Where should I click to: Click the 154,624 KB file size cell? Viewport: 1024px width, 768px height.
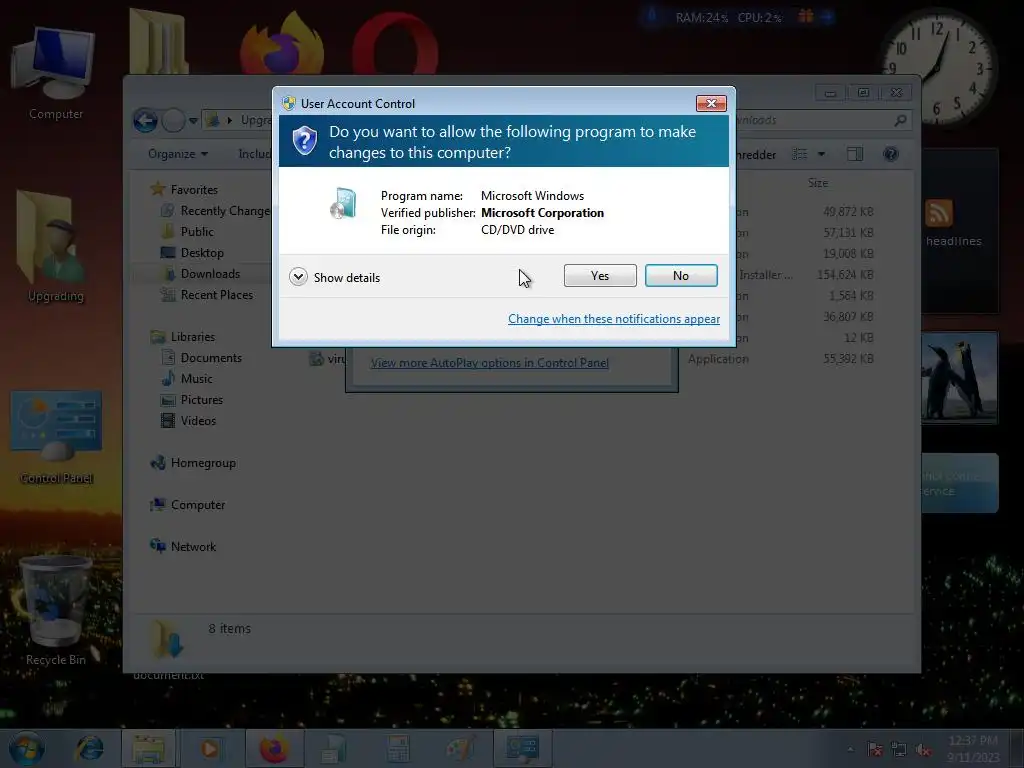click(845, 275)
